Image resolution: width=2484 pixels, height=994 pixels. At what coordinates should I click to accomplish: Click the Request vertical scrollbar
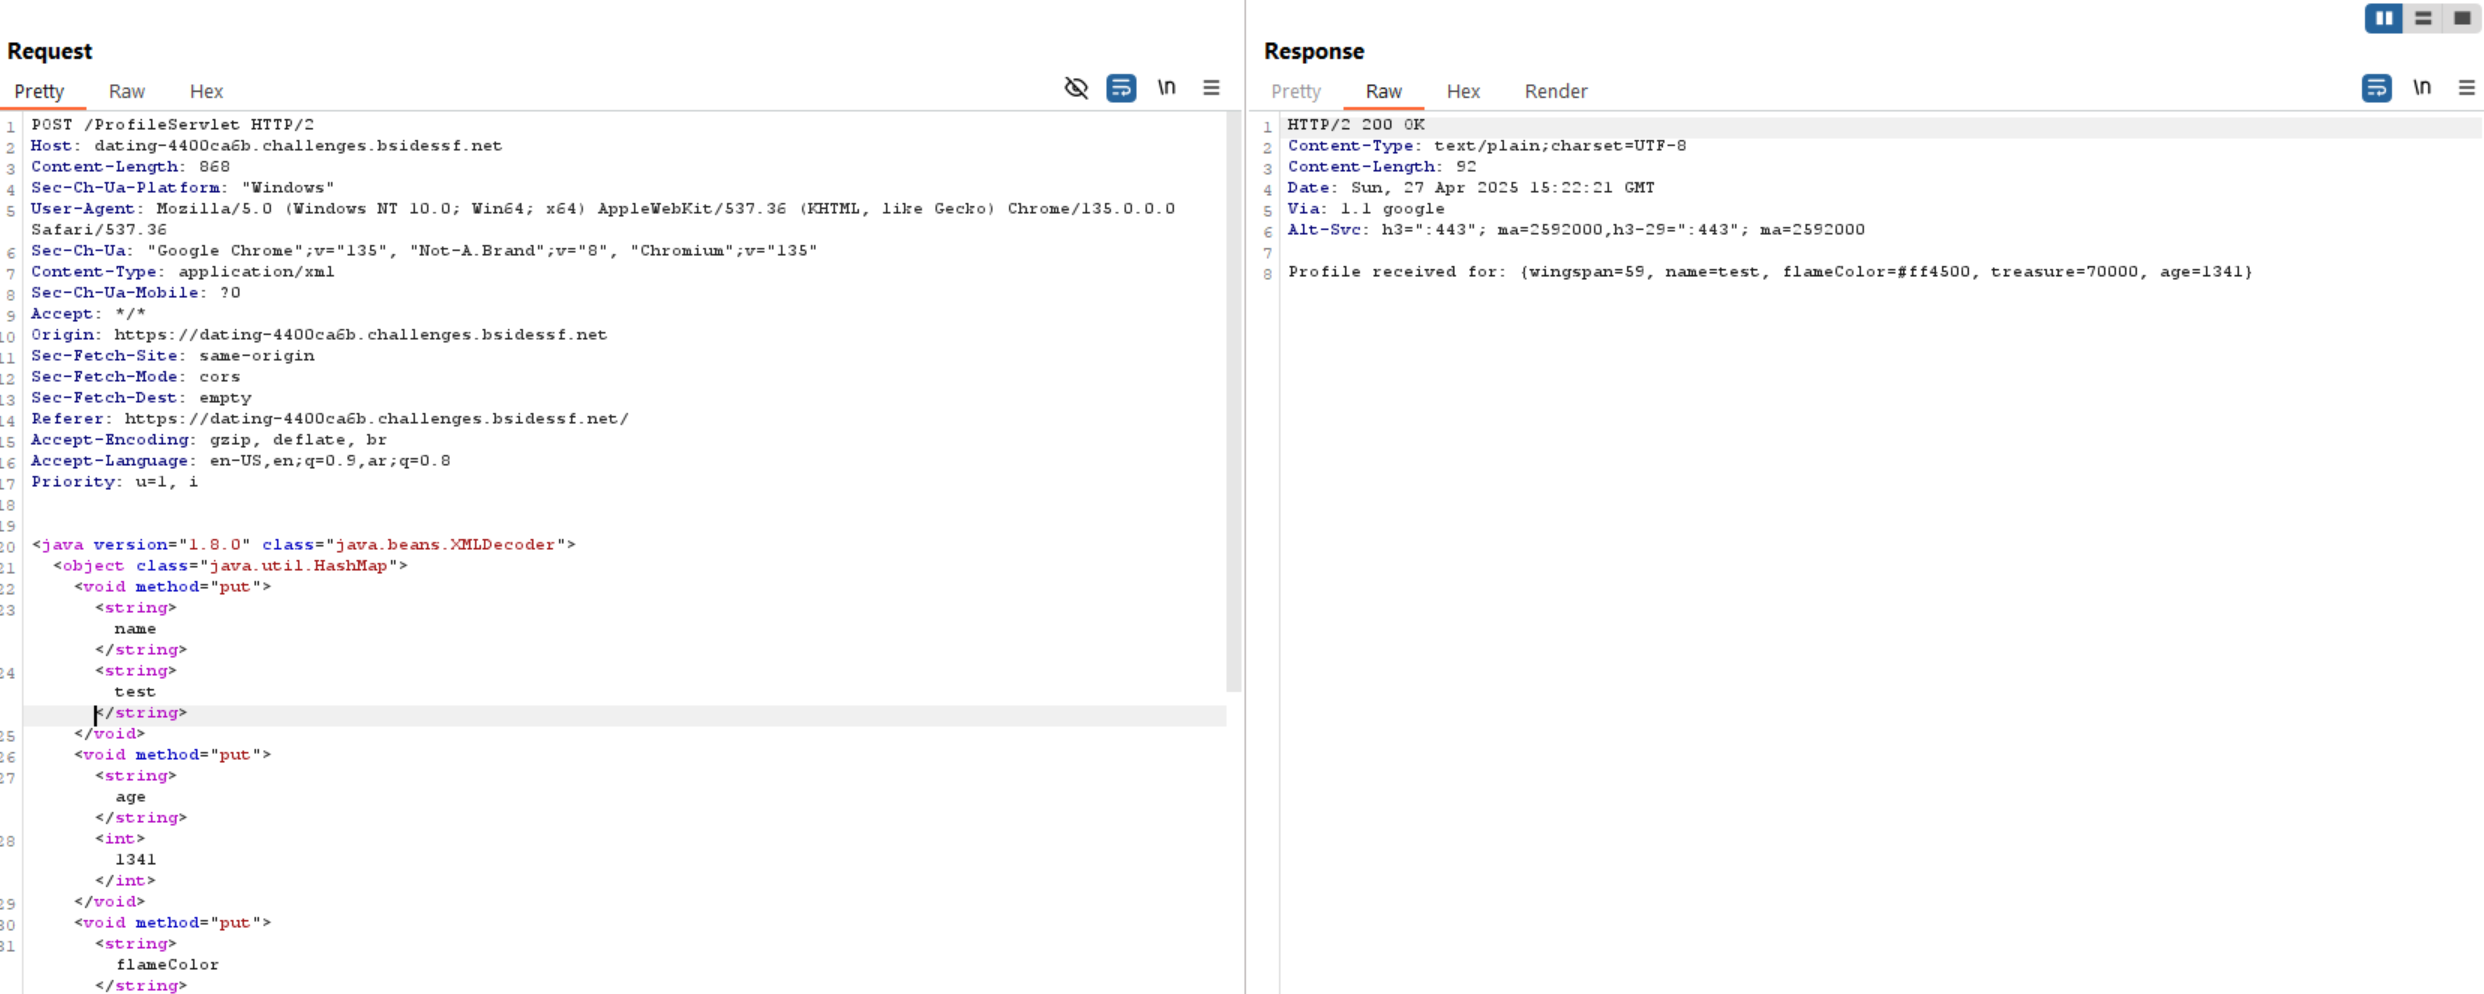[1234, 402]
